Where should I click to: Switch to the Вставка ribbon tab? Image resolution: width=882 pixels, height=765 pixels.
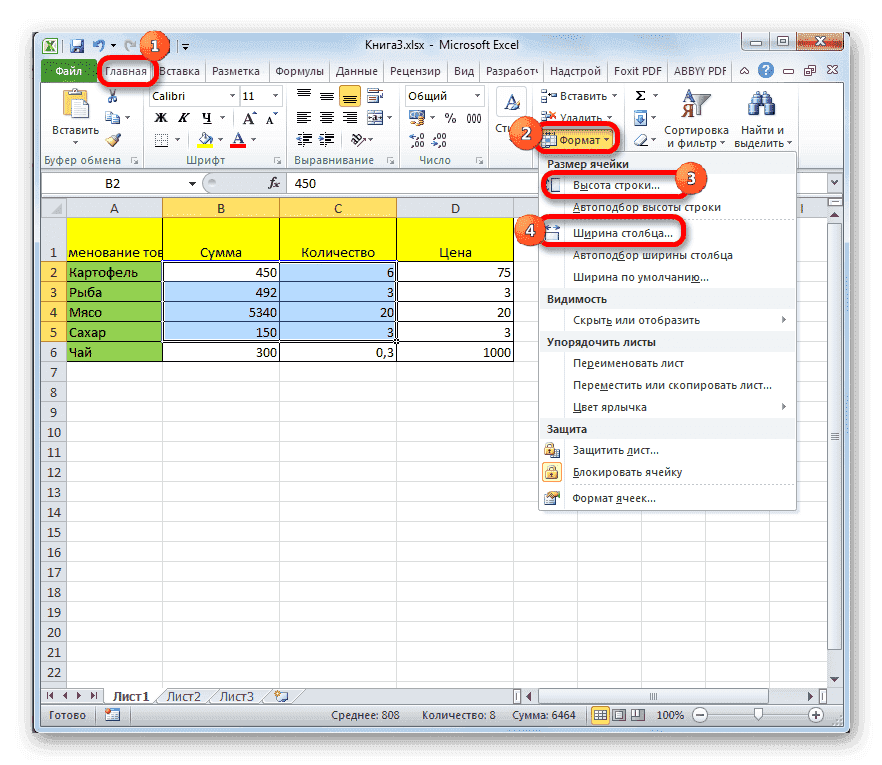pos(177,71)
